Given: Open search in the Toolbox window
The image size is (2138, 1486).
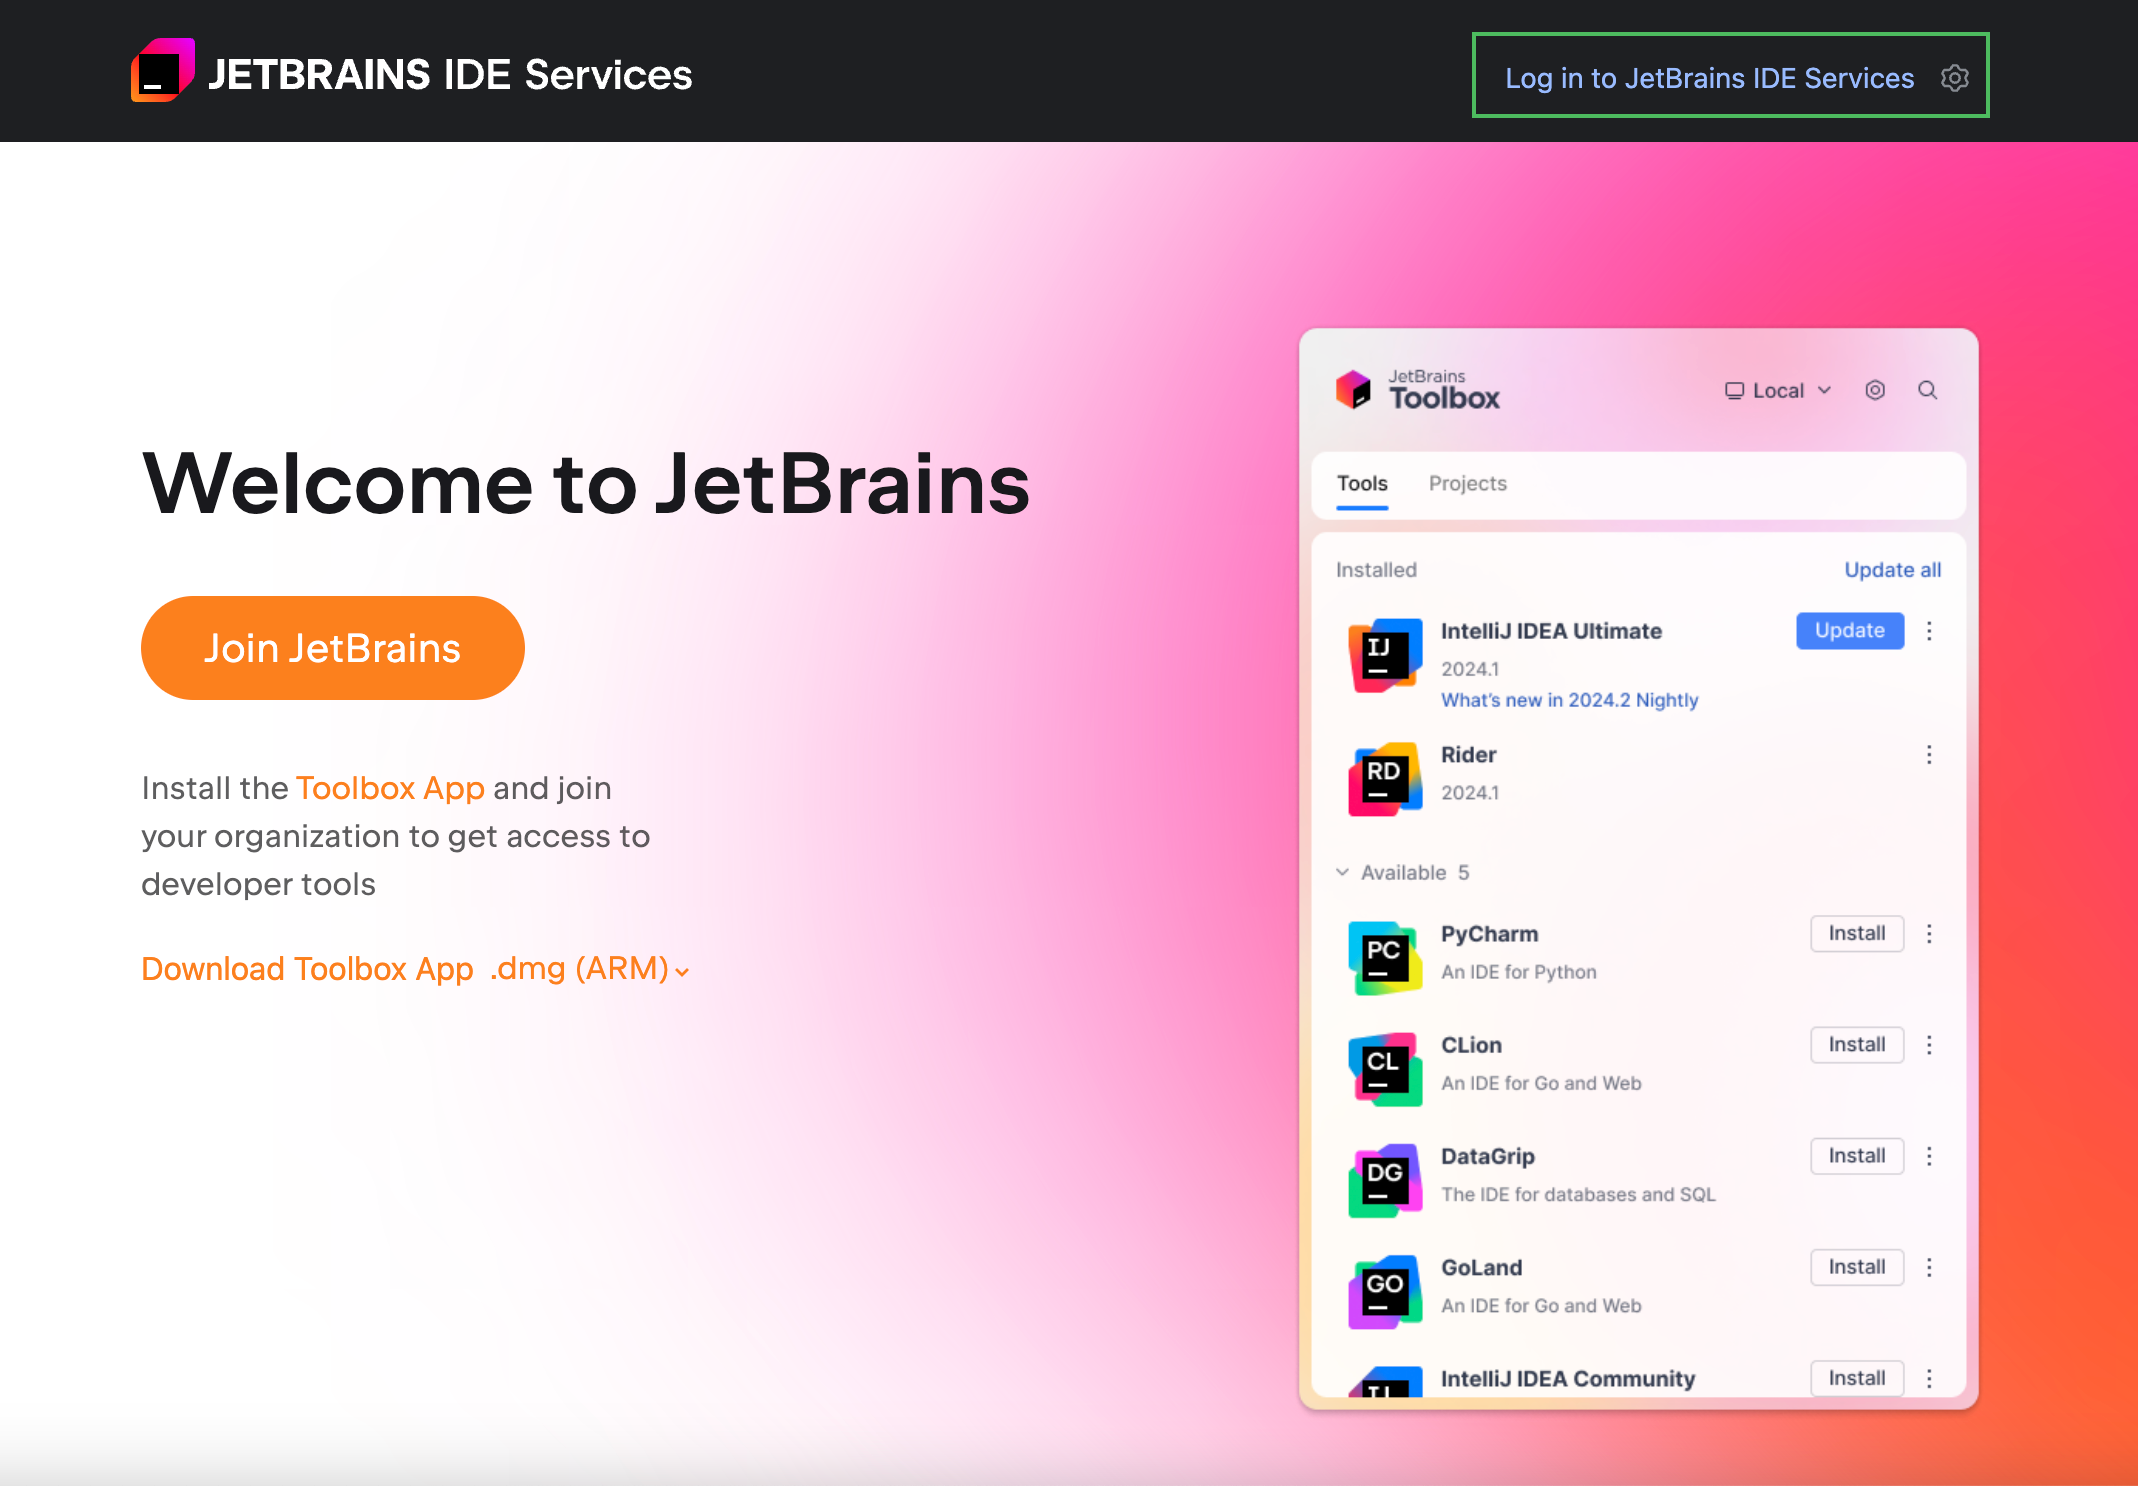Looking at the screenshot, I should [1927, 390].
